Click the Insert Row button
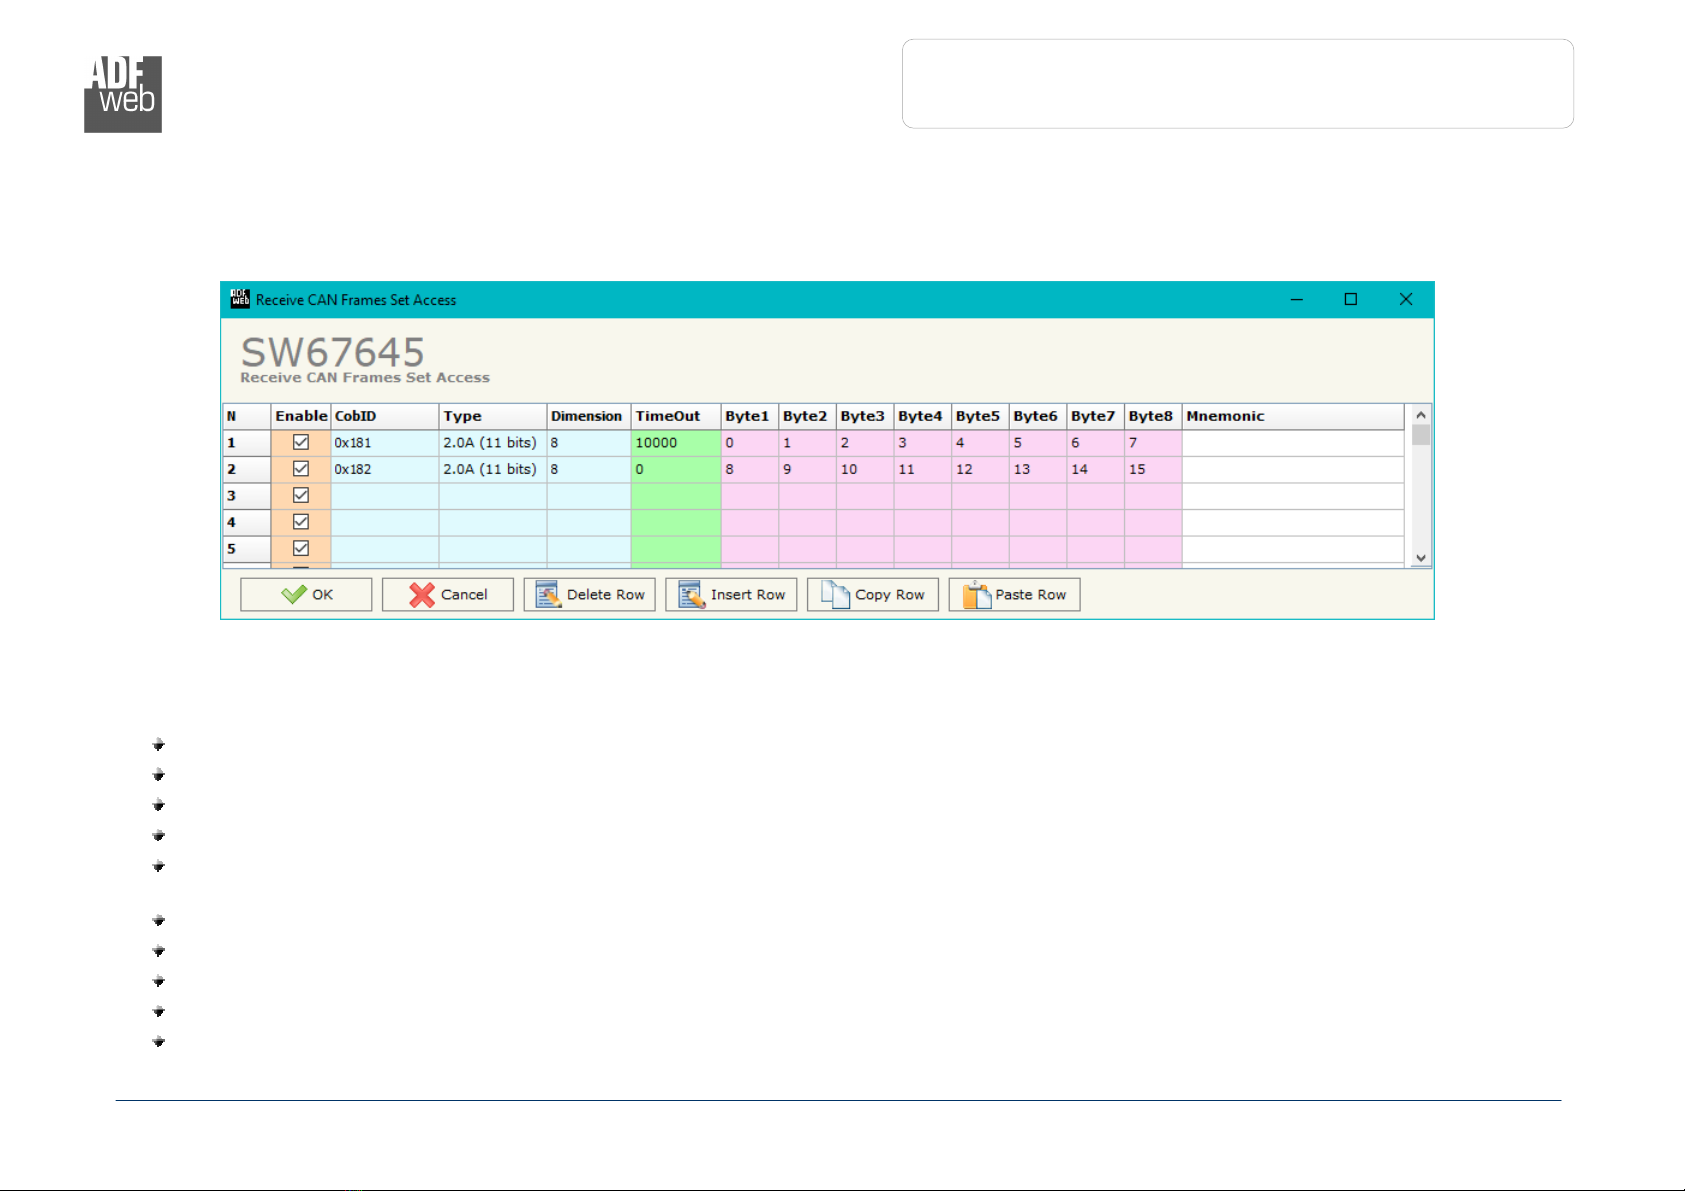This screenshot has height=1191, width=1685. coord(731,594)
